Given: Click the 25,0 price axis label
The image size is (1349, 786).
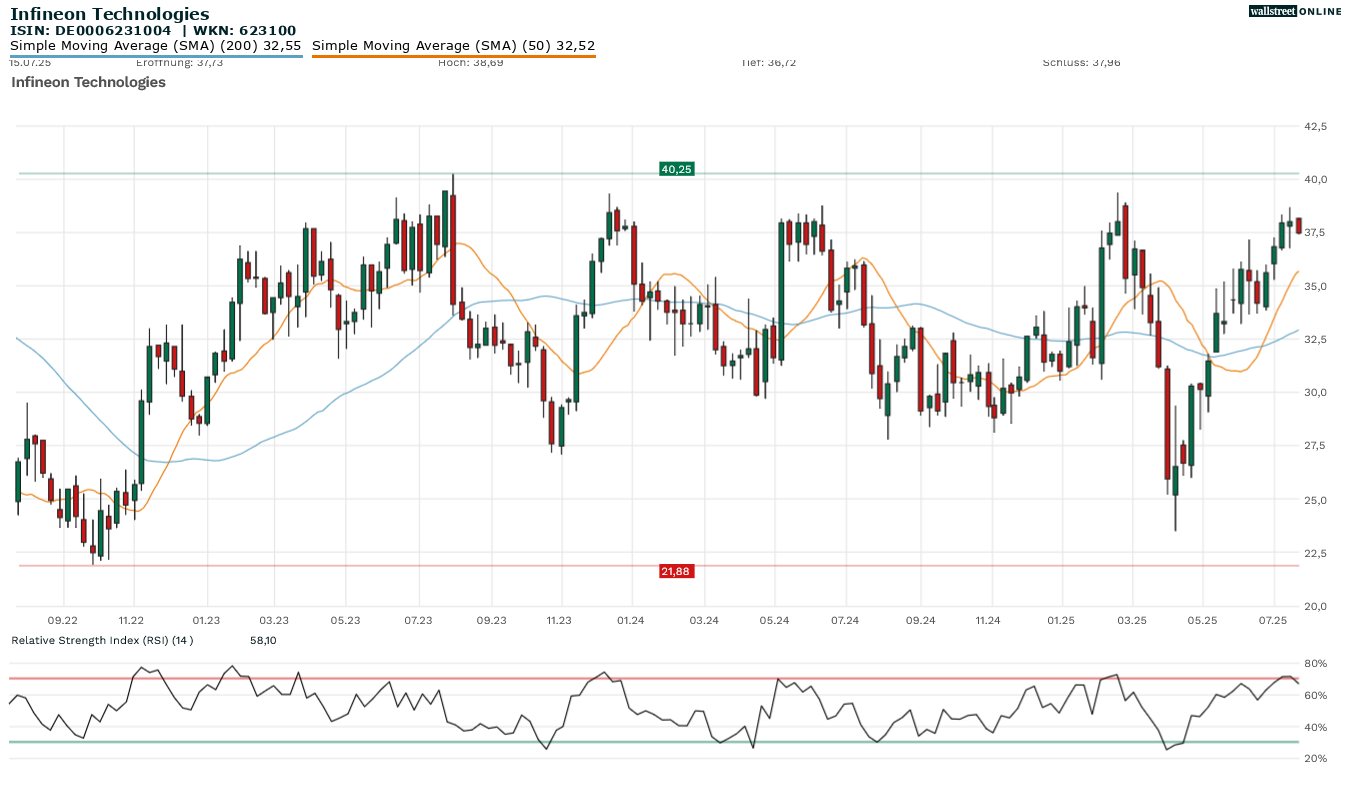Looking at the screenshot, I should [1315, 499].
